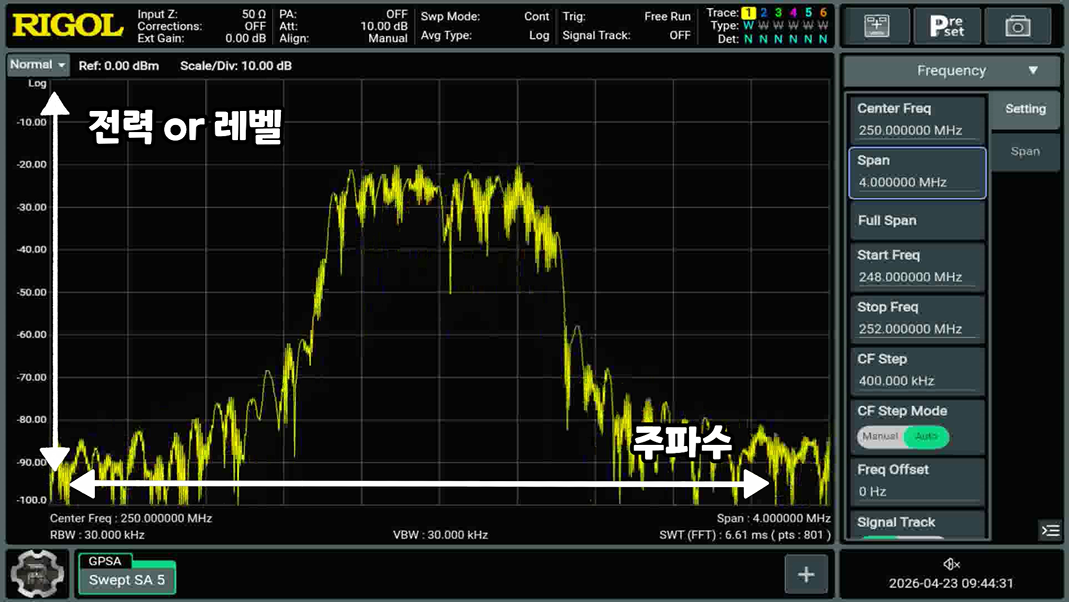Click the Full Span button
1069x602 pixels.
[917, 220]
